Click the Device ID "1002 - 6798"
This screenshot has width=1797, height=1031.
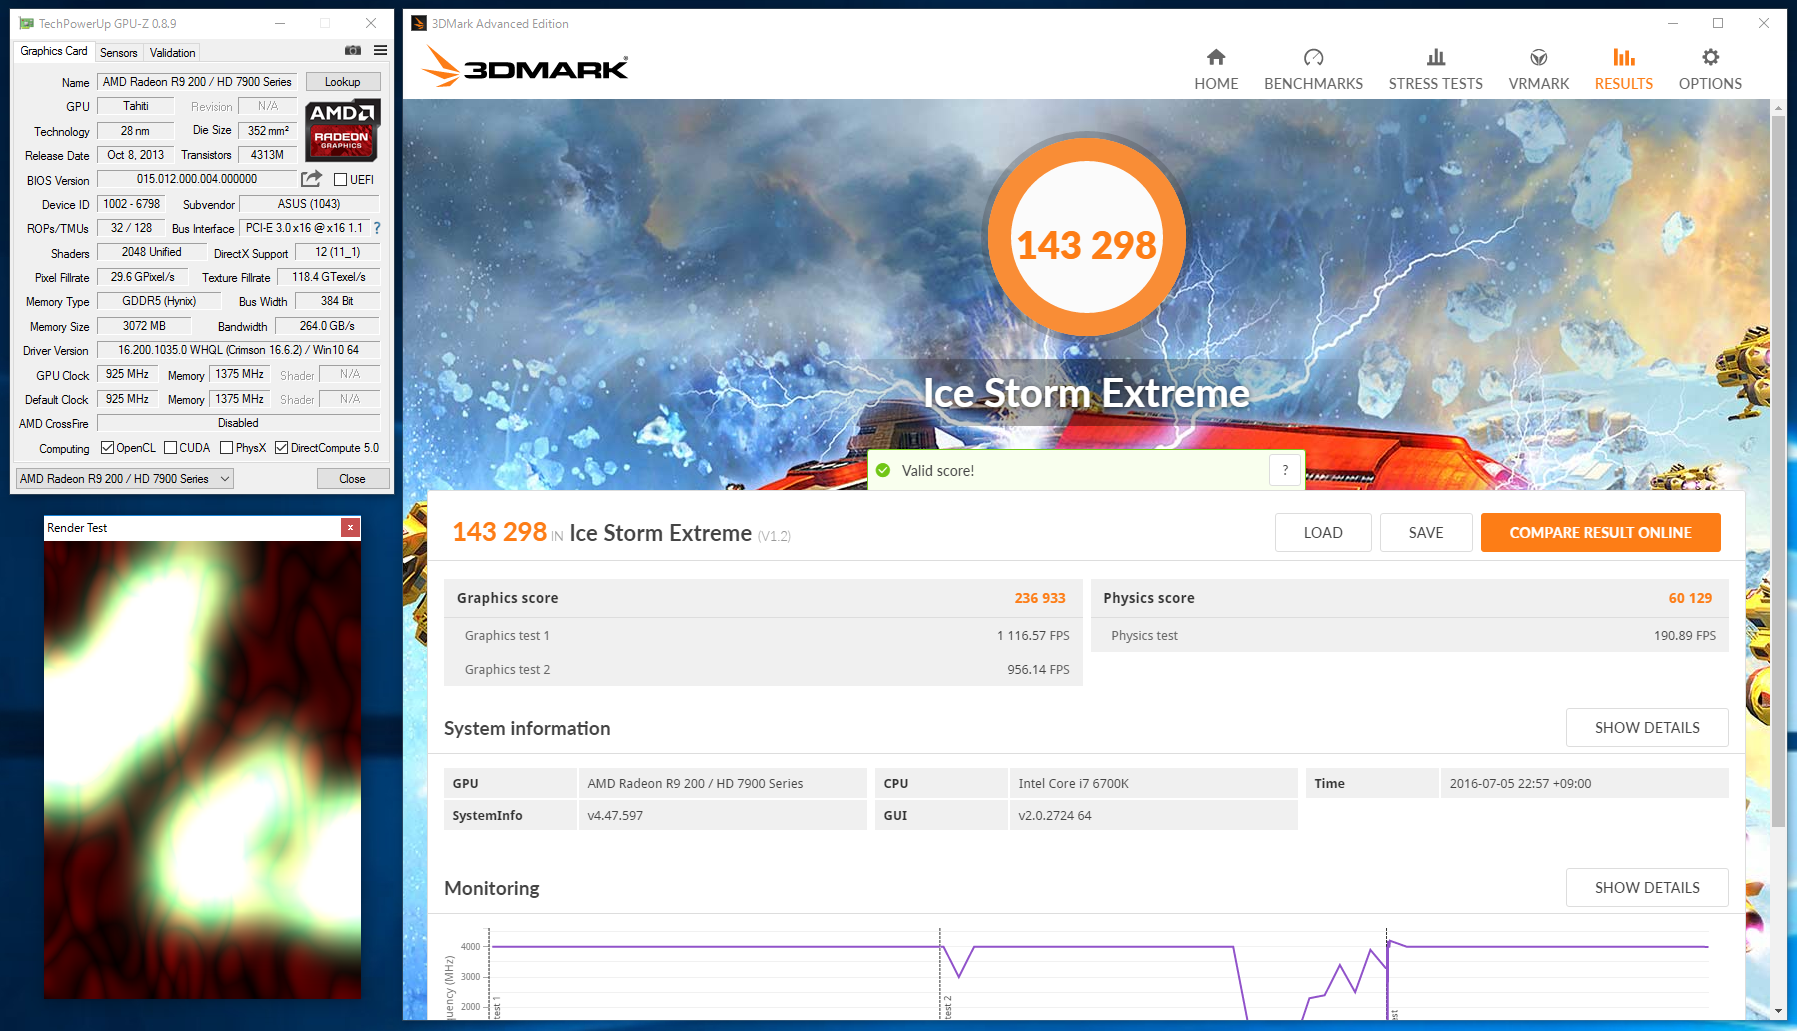point(131,204)
